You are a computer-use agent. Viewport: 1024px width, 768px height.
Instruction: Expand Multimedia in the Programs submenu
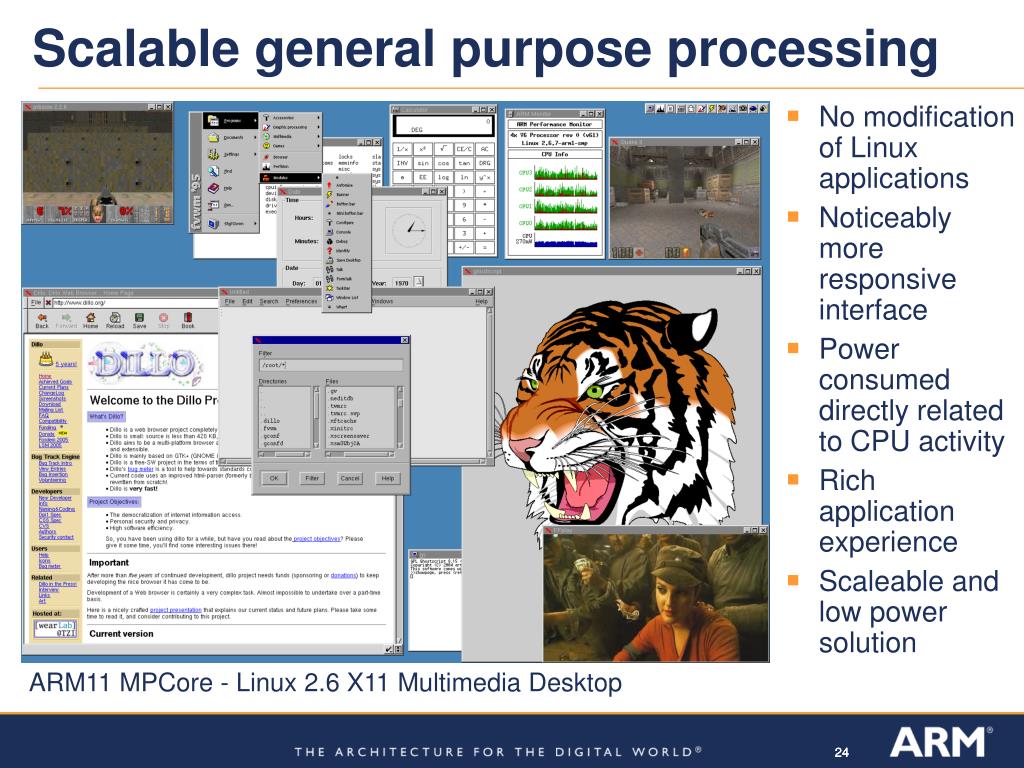click(x=291, y=136)
